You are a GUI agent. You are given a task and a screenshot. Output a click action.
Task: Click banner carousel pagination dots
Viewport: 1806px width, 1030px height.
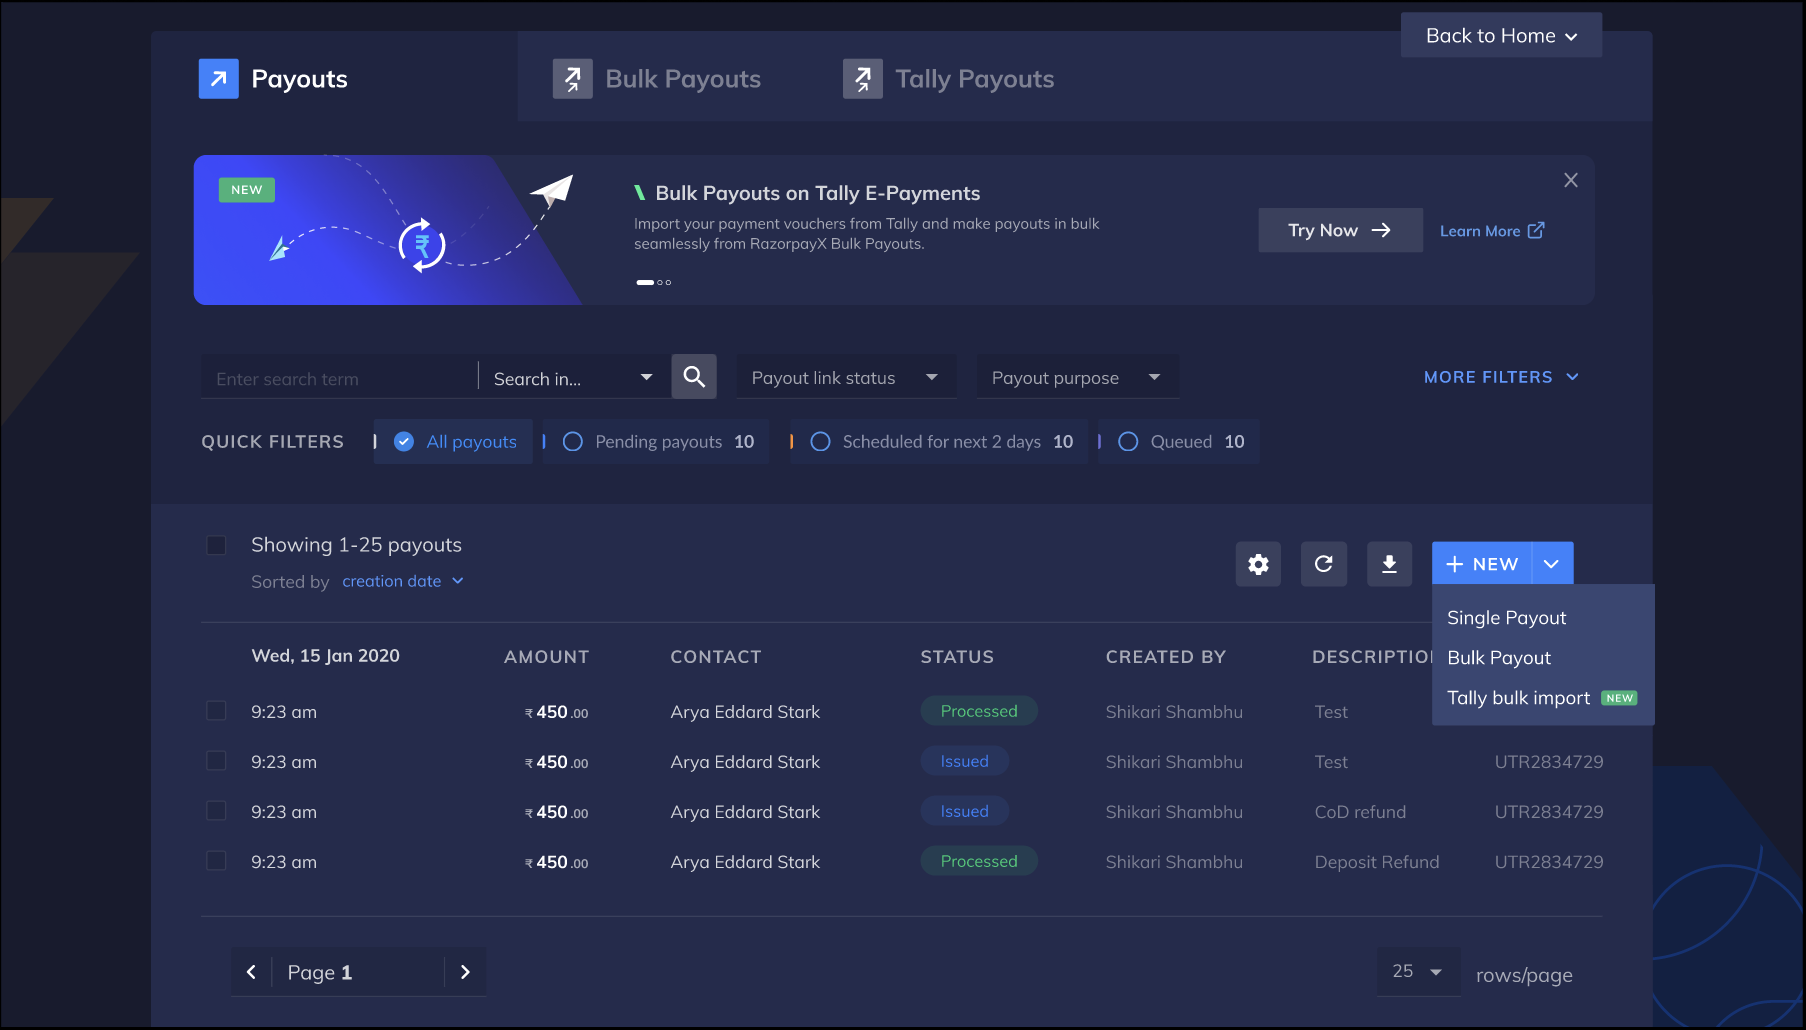pyautogui.click(x=654, y=282)
